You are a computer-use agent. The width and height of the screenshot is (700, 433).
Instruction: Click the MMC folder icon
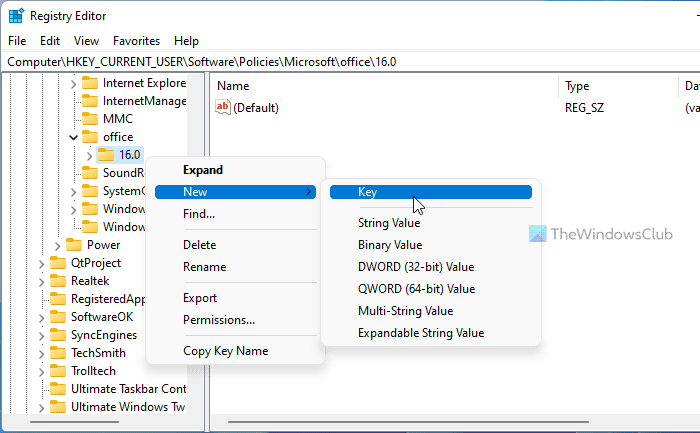[90, 119]
